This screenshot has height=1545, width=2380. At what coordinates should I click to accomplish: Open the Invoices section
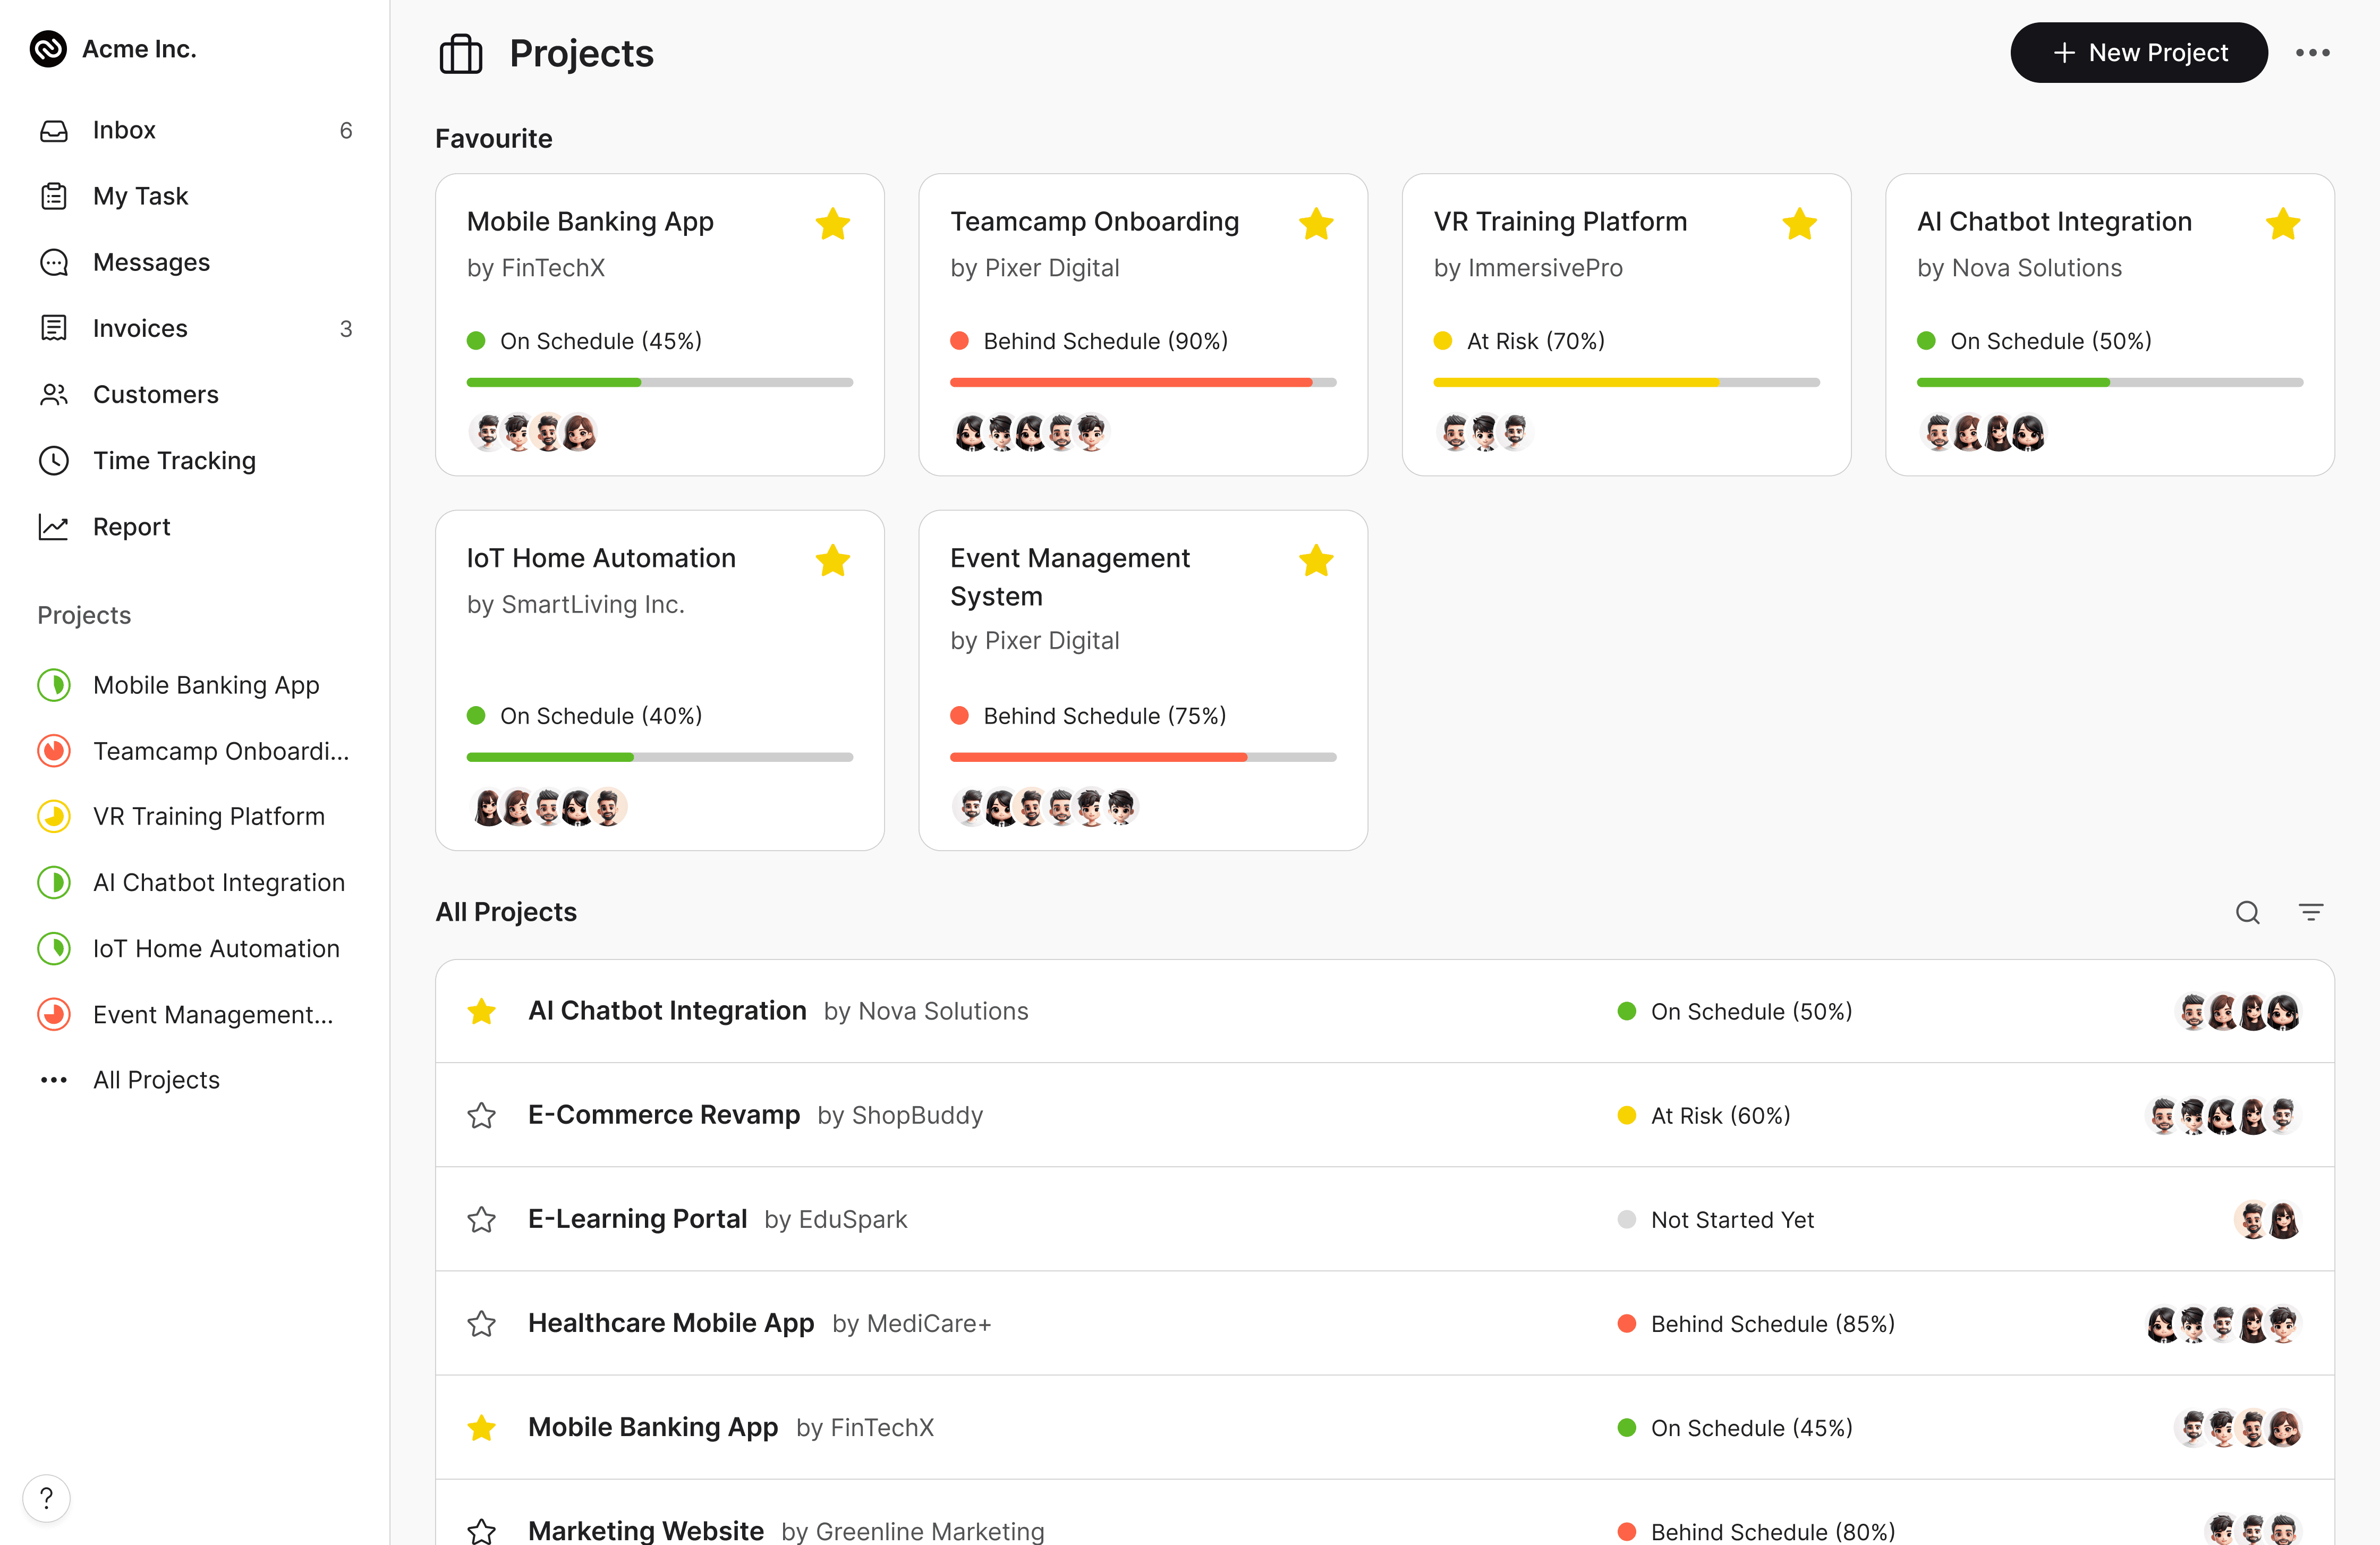[x=139, y=328]
